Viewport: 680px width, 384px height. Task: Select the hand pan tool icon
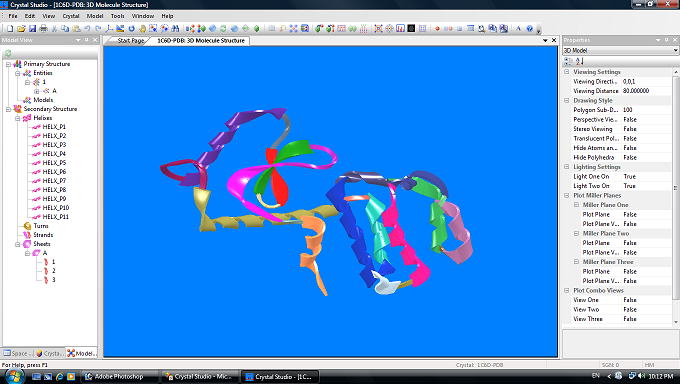(142, 29)
